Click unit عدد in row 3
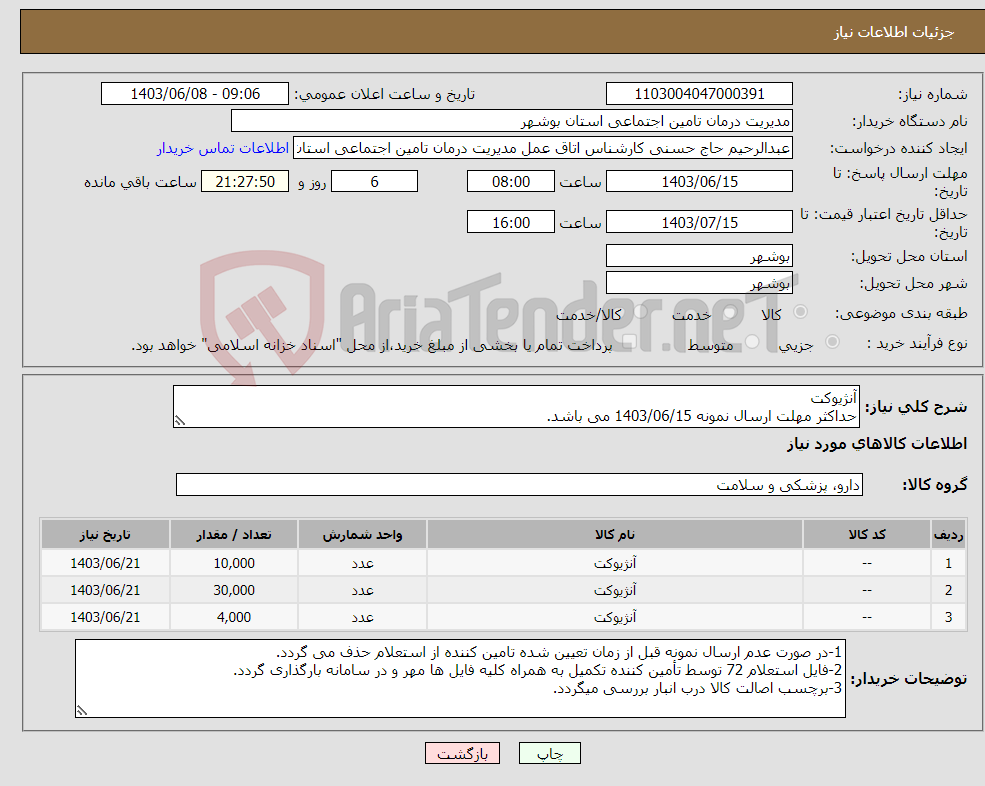Viewport: 985px width, 786px height. [362, 617]
